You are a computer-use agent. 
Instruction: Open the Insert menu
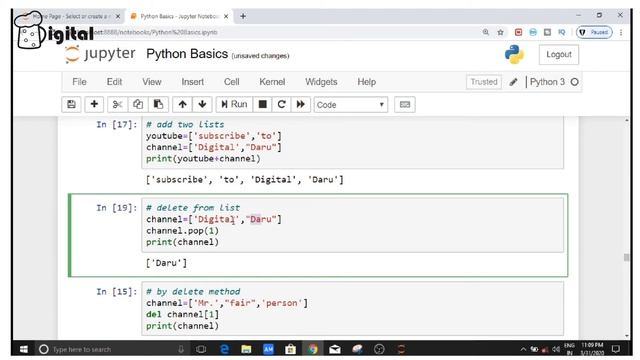[193, 82]
